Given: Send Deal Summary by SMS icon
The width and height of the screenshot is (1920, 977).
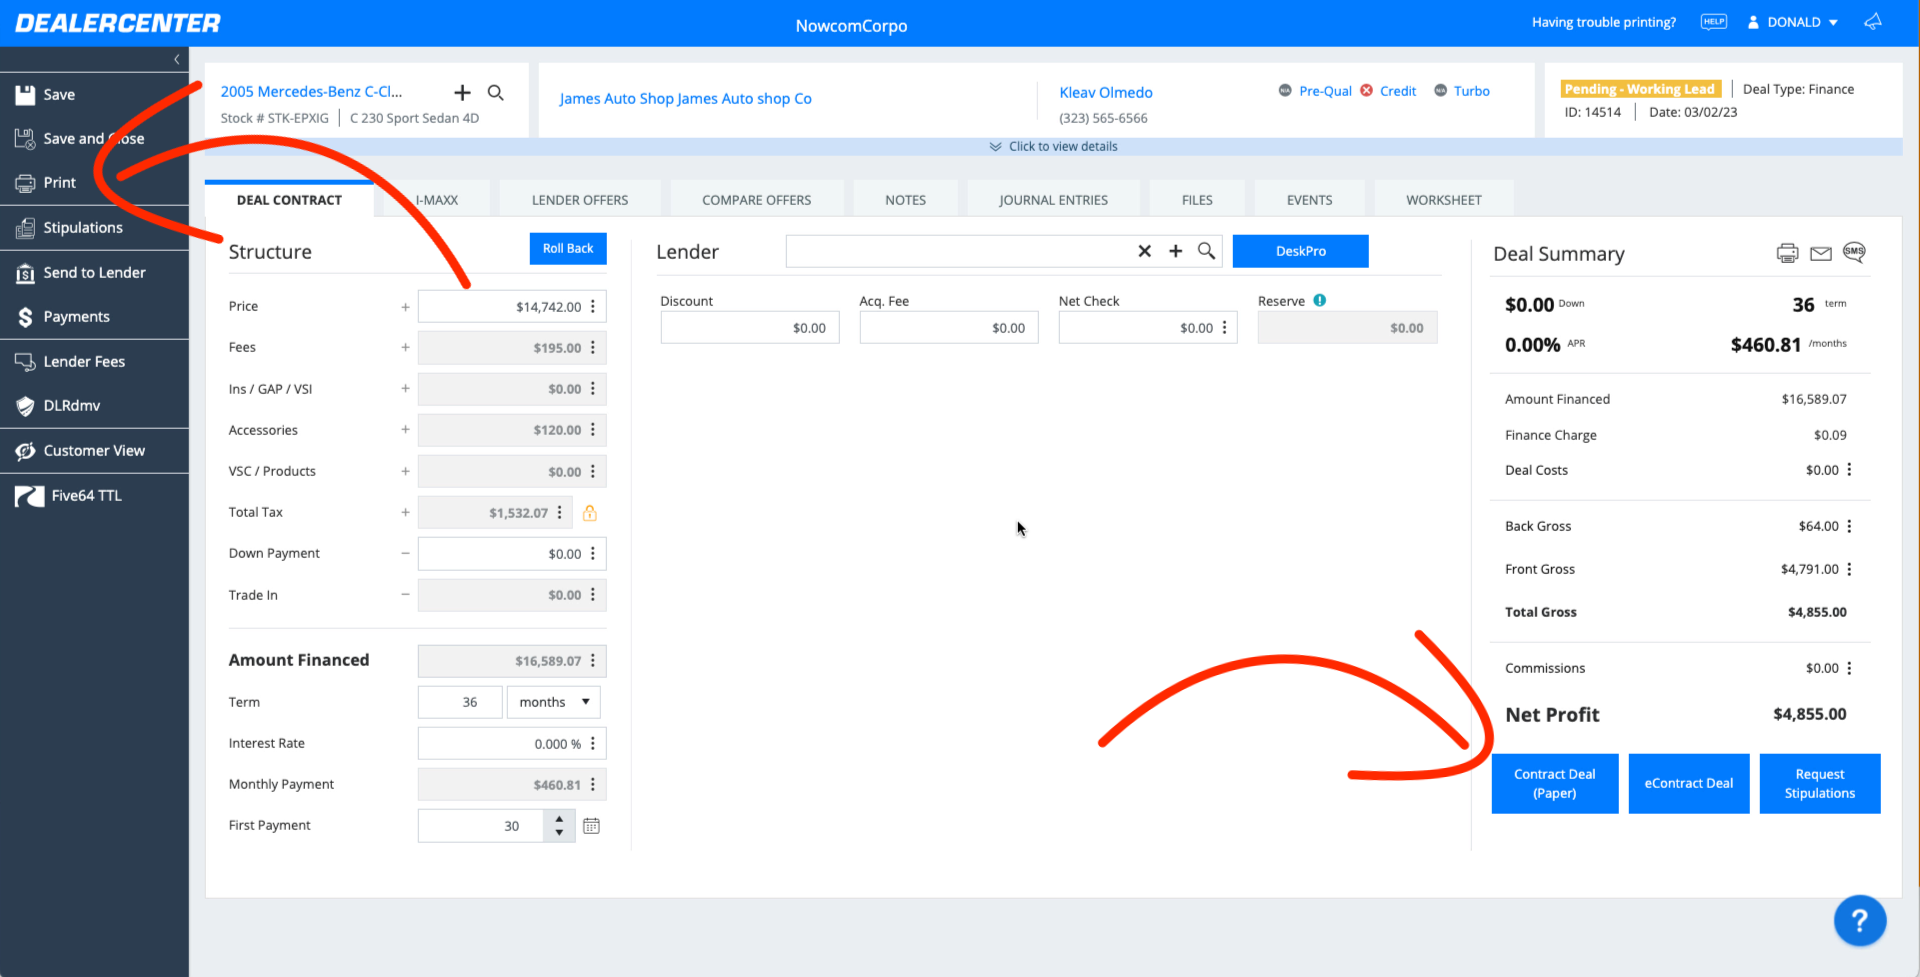Looking at the screenshot, I should point(1854,252).
